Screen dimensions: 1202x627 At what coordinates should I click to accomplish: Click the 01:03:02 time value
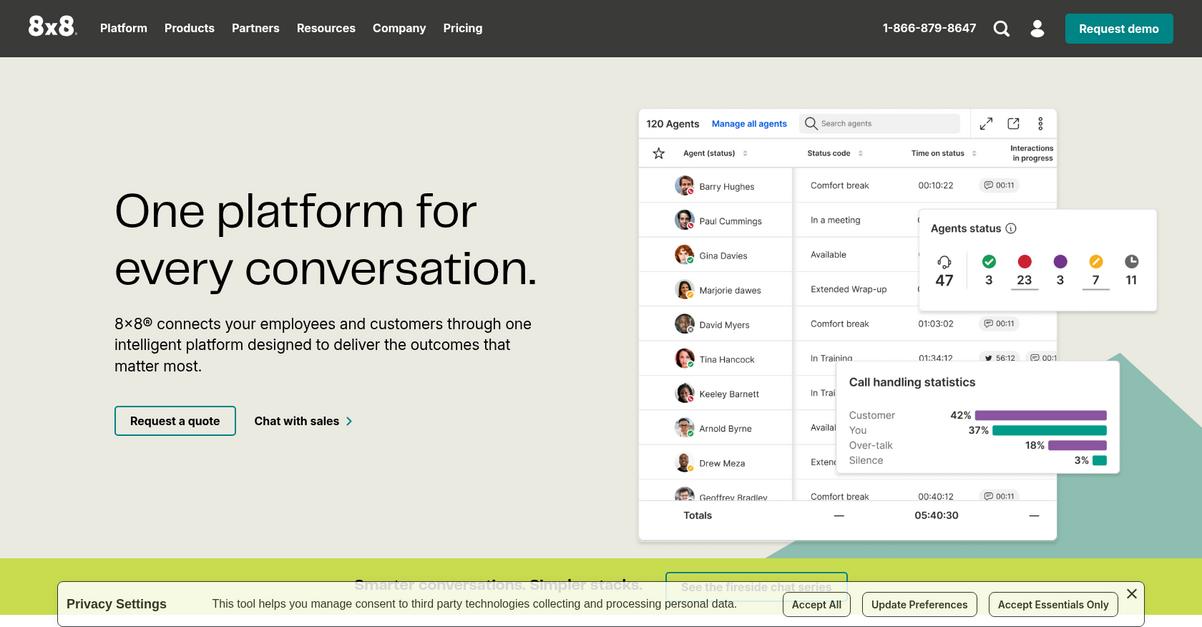click(935, 324)
